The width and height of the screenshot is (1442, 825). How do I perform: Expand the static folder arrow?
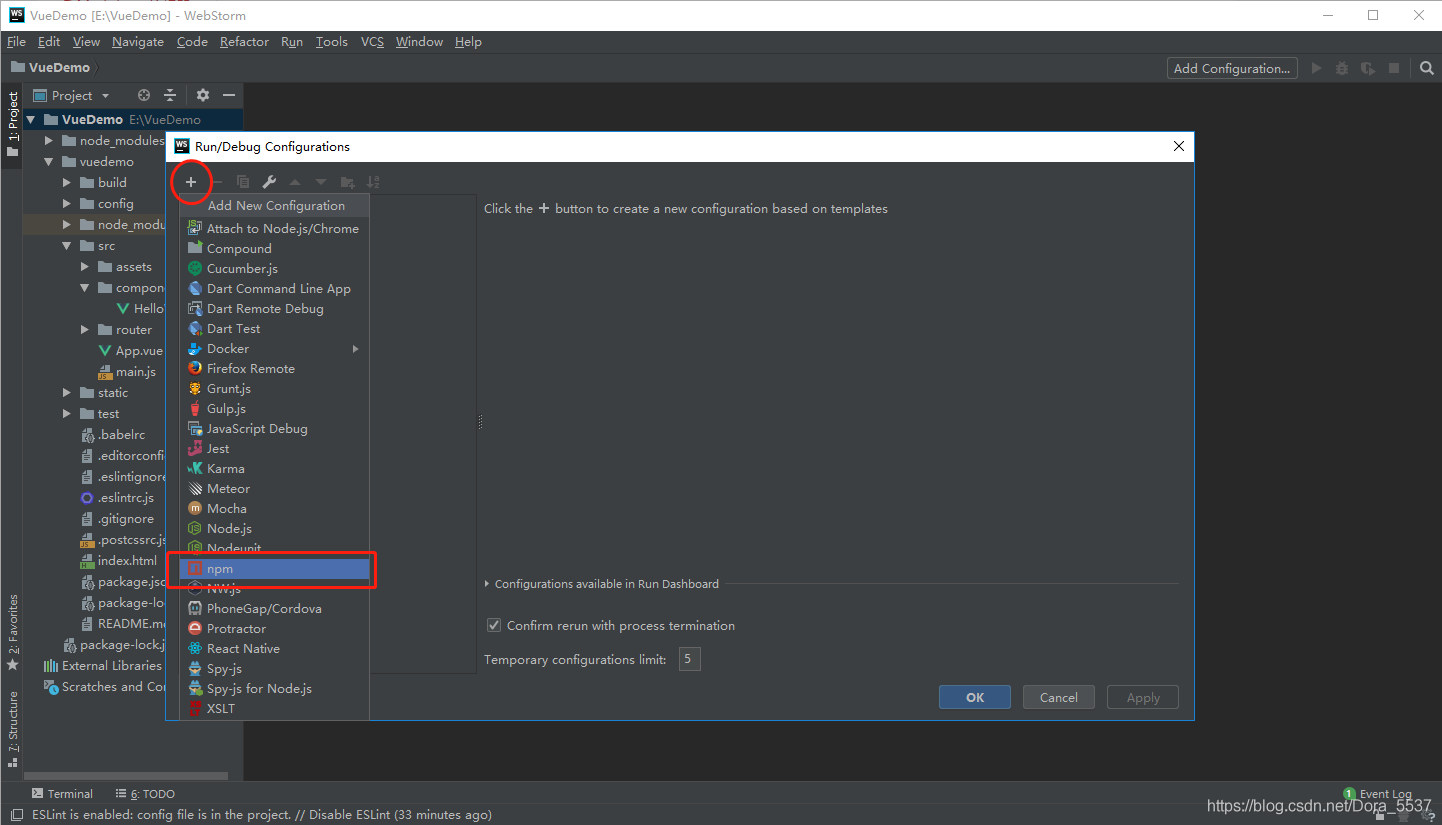[67, 393]
